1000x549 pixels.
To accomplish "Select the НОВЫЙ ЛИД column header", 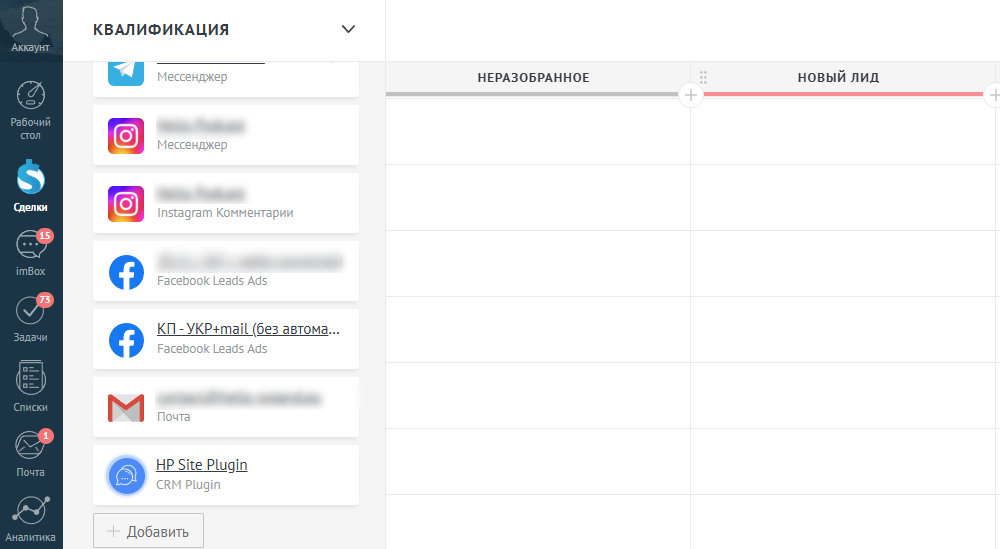I will click(x=838, y=78).
